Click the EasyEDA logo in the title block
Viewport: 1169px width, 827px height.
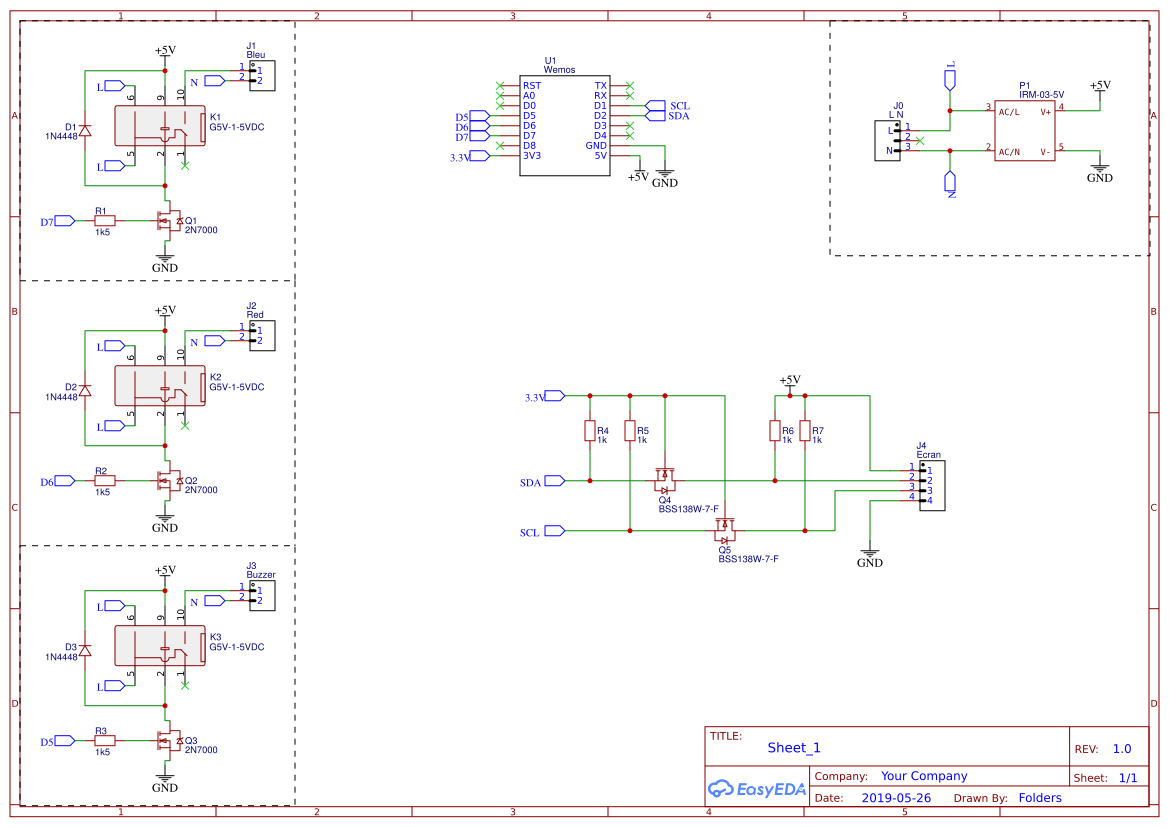click(x=756, y=789)
